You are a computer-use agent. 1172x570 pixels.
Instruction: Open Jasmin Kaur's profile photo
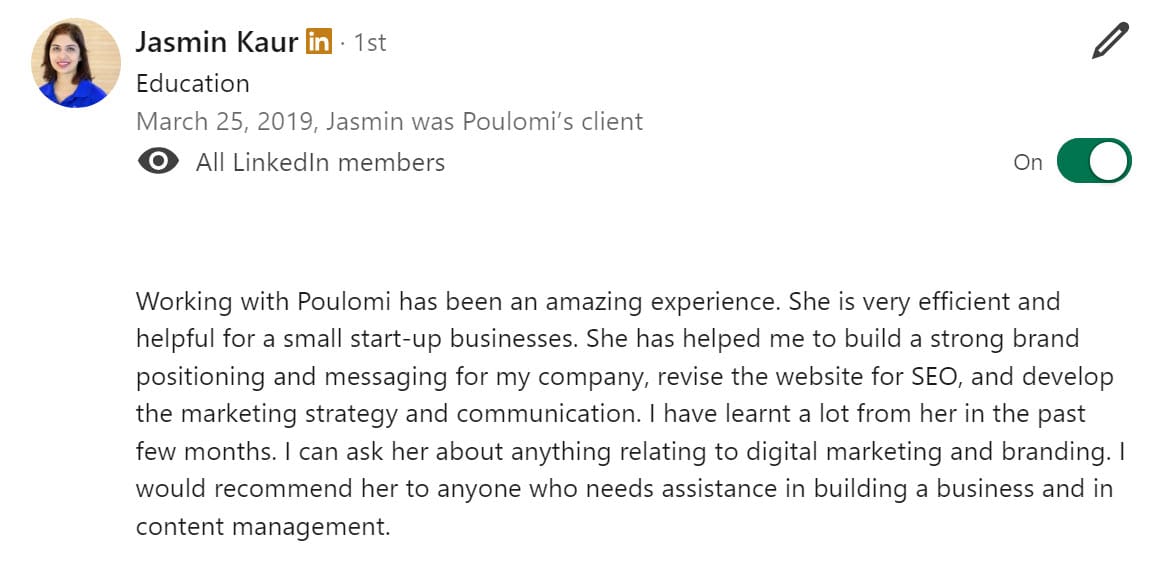(x=75, y=63)
